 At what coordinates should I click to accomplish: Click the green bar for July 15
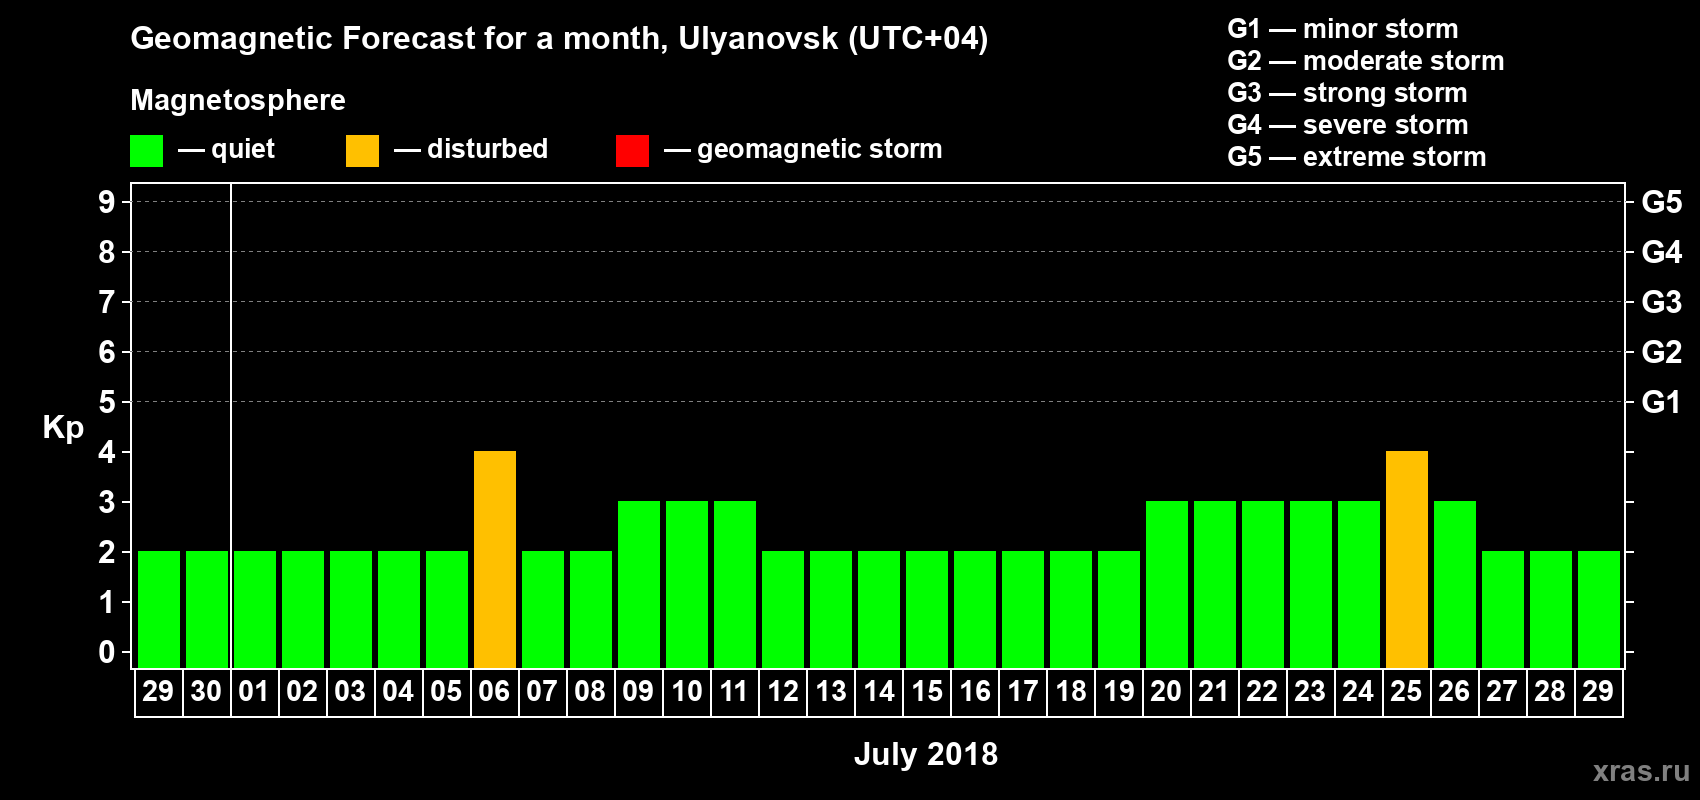pyautogui.click(x=927, y=610)
